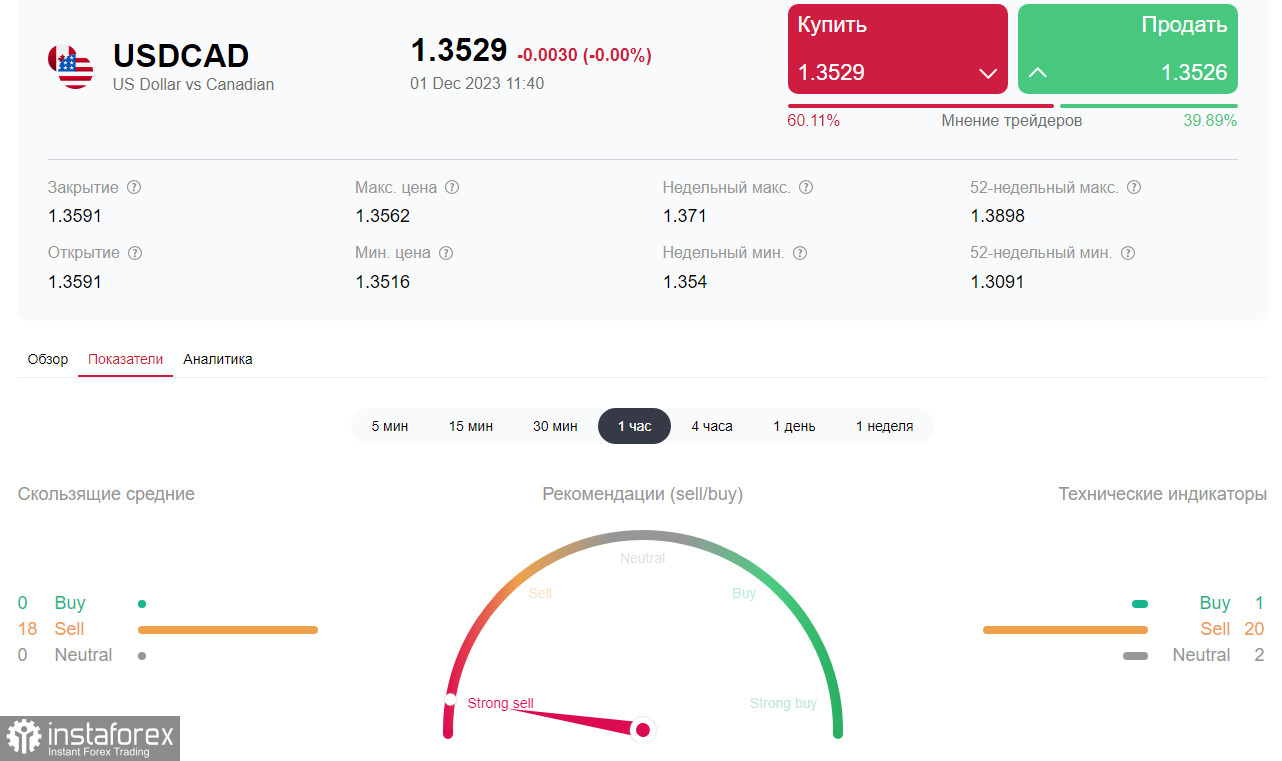Open help icon next to Открытие
Viewport: 1282px width, 761px height.
coord(135,253)
